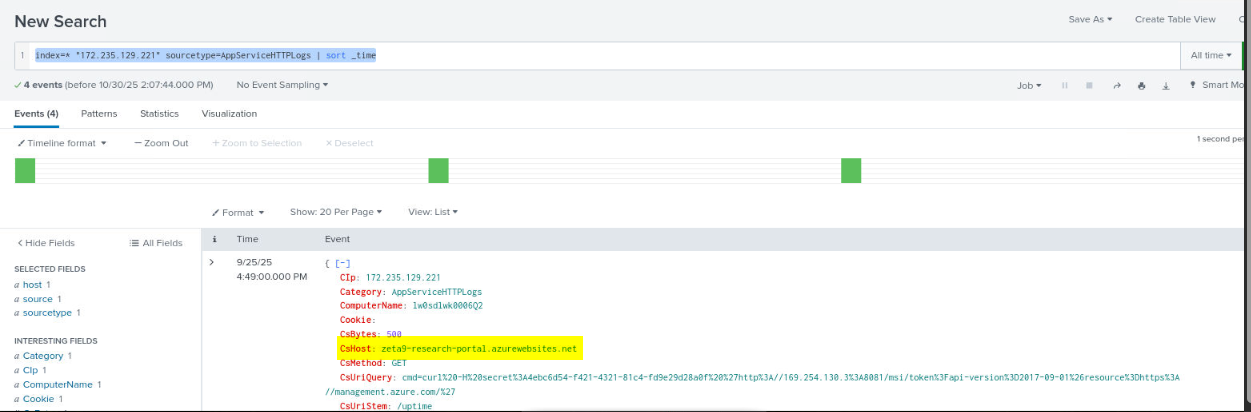The width and height of the screenshot is (1251, 412).
Task: Click the Time column header
Action: point(247,239)
